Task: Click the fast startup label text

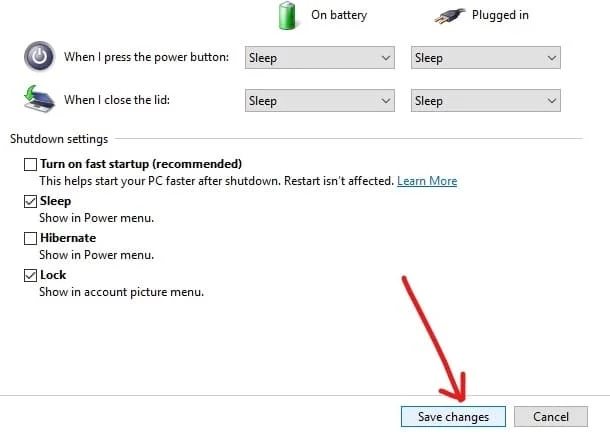Action: [141, 164]
